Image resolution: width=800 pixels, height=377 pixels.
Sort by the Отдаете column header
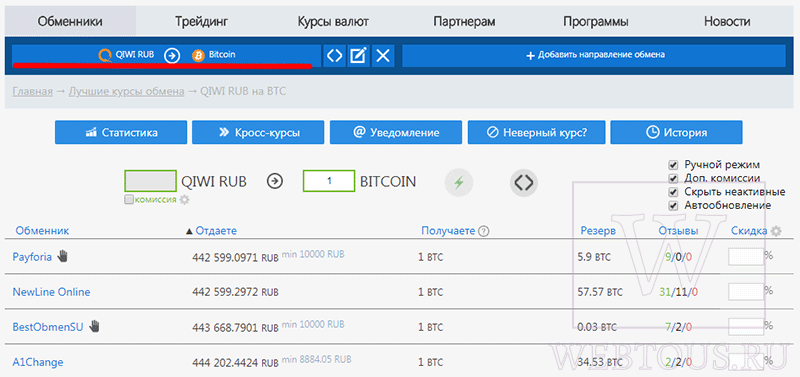(x=216, y=231)
